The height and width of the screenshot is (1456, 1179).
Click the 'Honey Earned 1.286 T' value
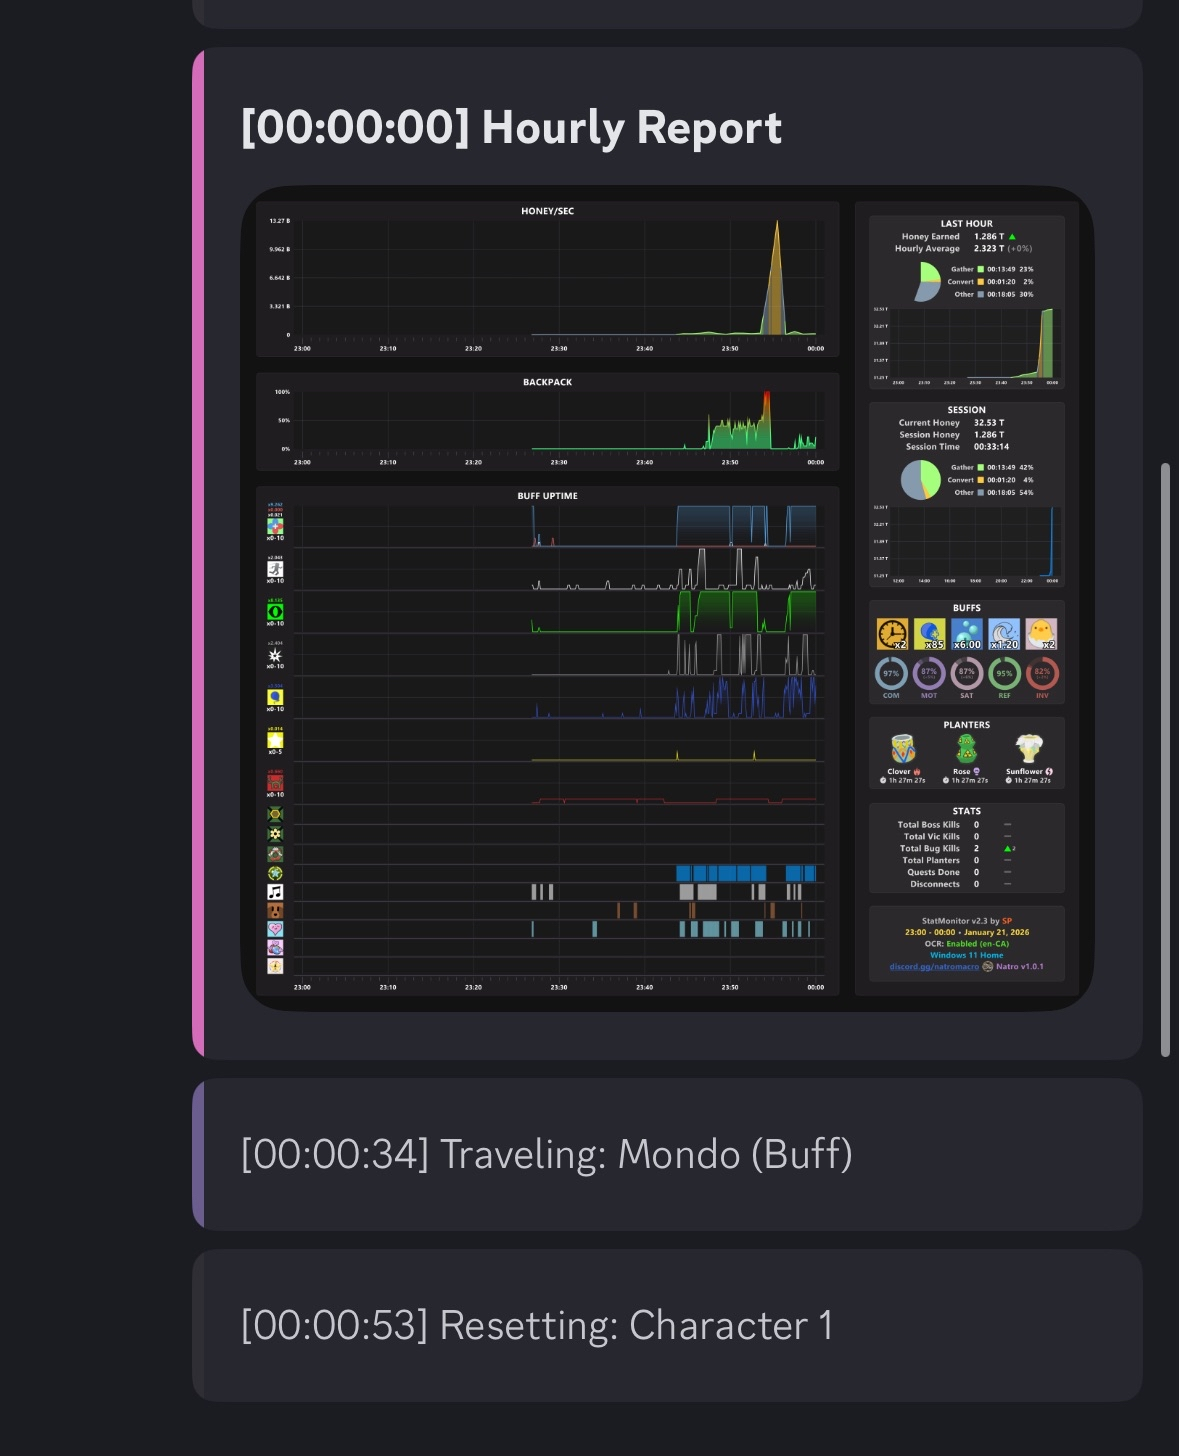989,237
